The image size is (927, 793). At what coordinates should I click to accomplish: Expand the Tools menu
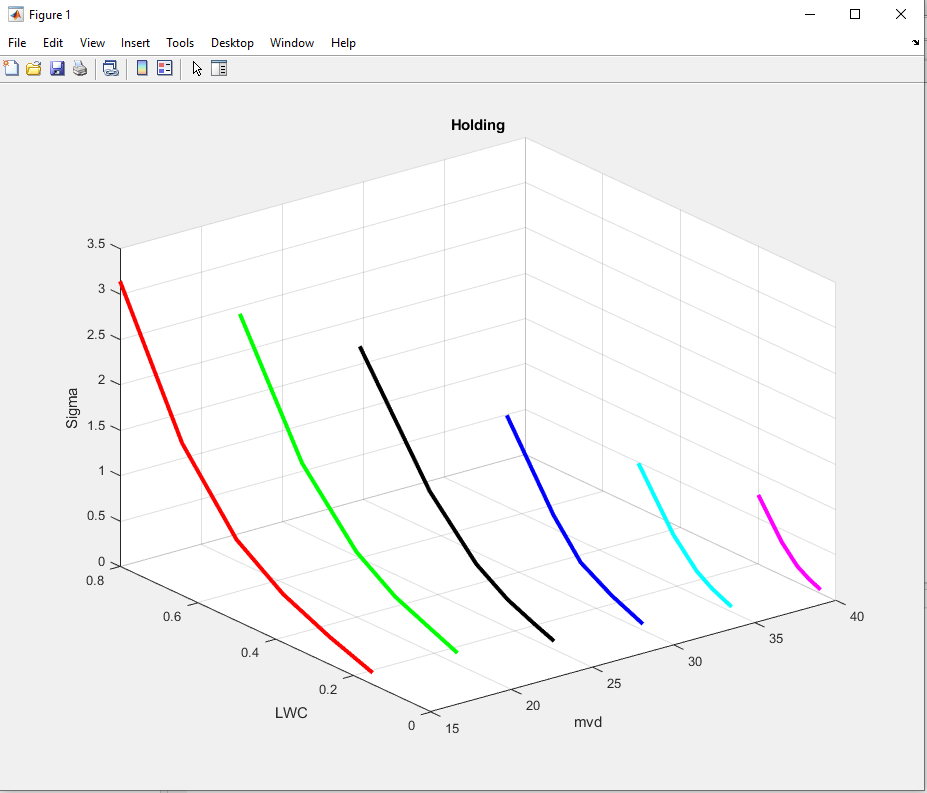pyautogui.click(x=180, y=43)
